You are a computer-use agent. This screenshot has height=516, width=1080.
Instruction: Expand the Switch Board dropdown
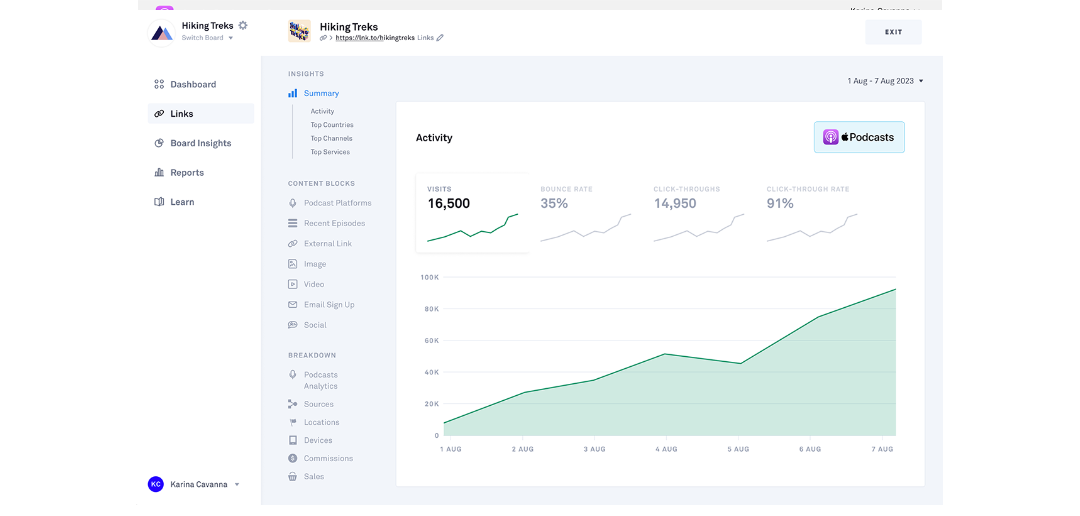click(x=207, y=38)
